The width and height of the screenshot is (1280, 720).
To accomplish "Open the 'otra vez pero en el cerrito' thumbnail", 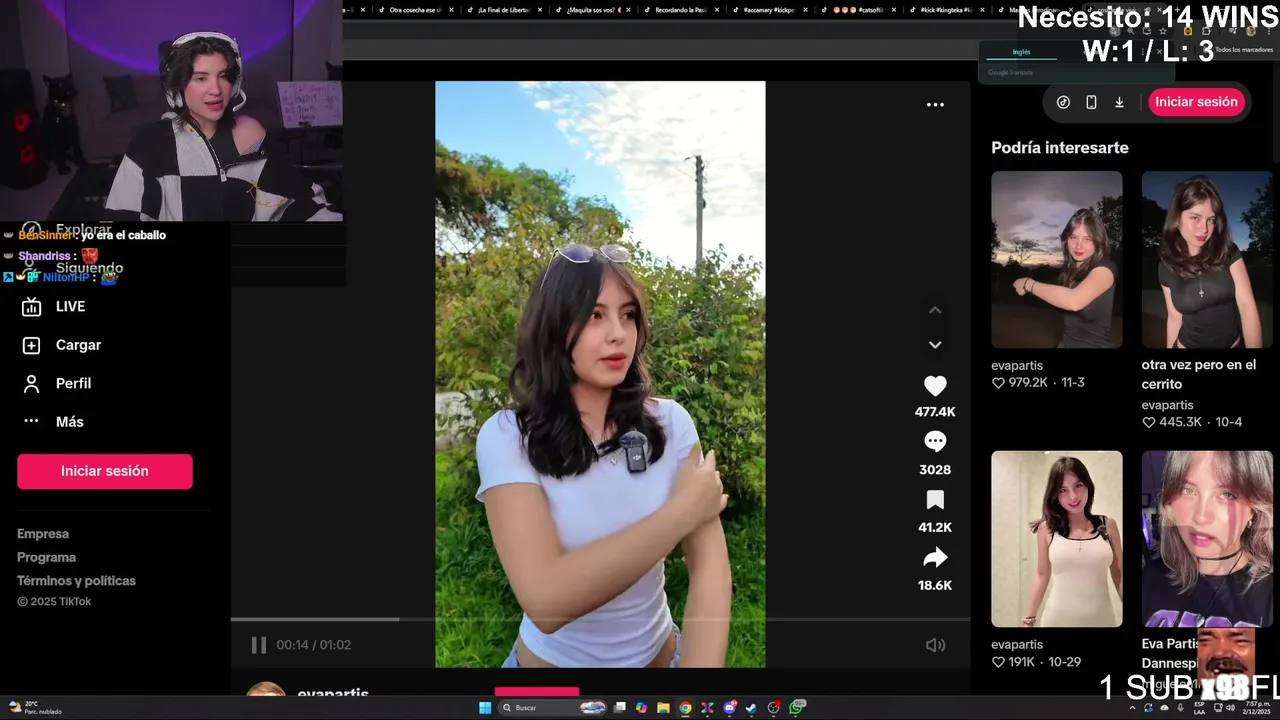I will [x=1207, y=259].
